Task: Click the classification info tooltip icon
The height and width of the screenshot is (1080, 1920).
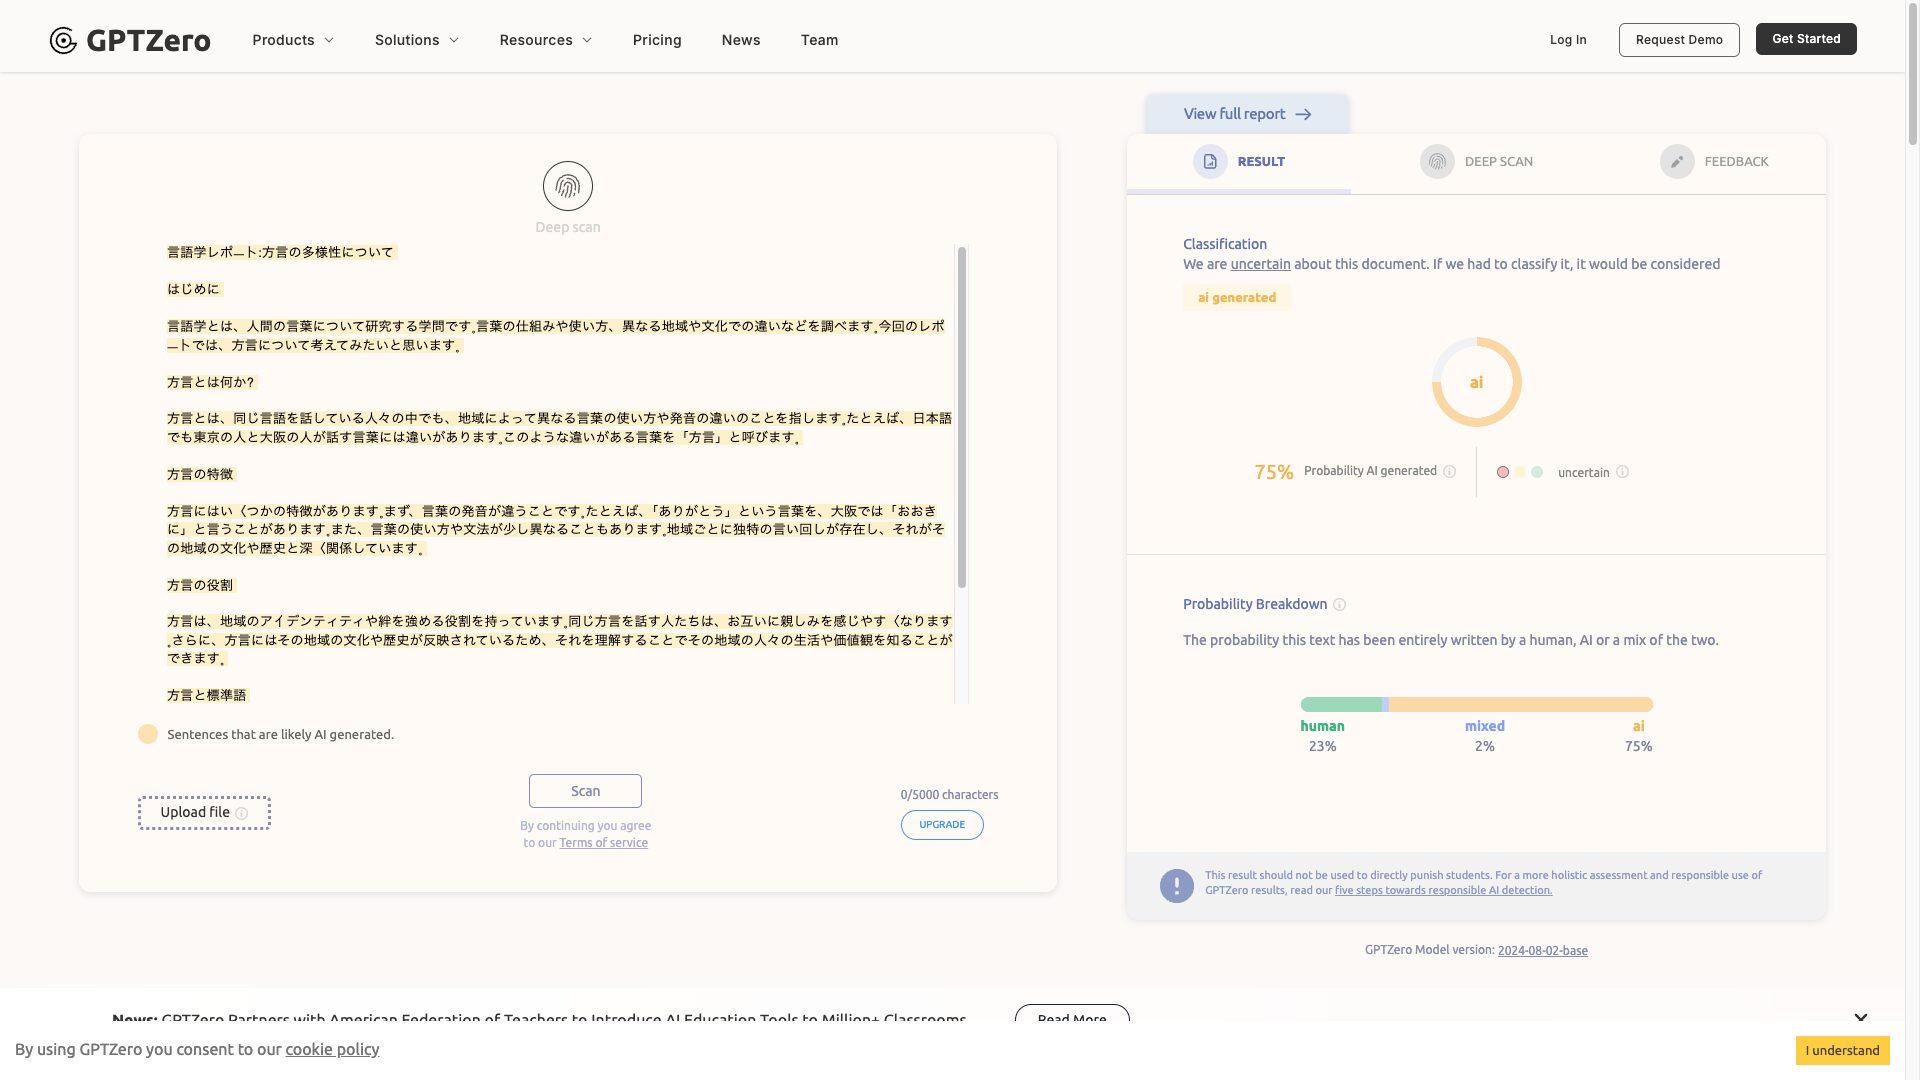Action: [1623, 472]
